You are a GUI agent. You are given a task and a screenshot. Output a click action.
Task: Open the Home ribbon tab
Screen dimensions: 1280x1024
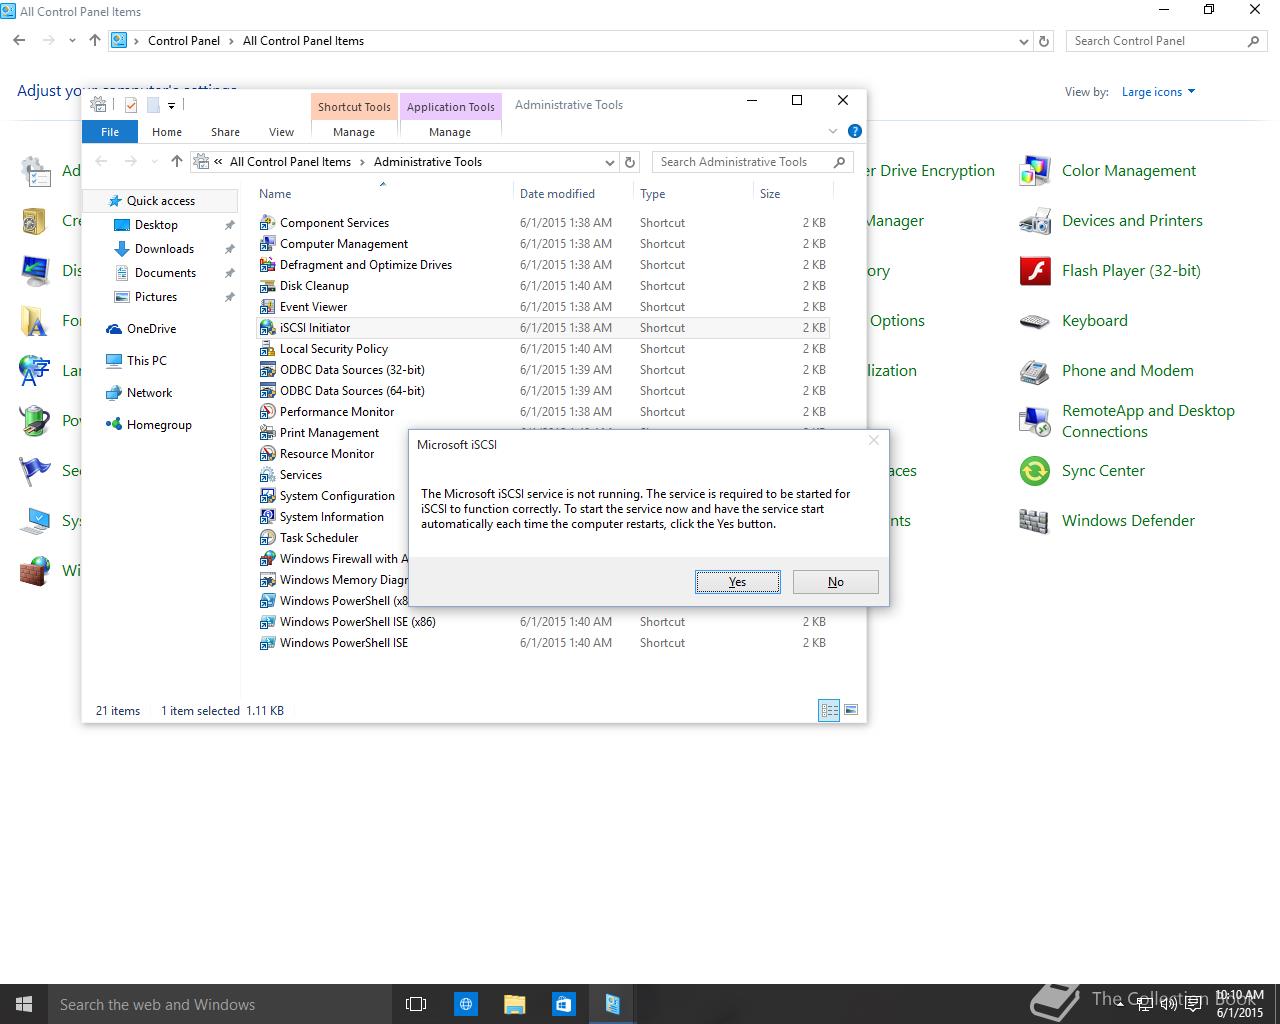[x=167, y=132]
